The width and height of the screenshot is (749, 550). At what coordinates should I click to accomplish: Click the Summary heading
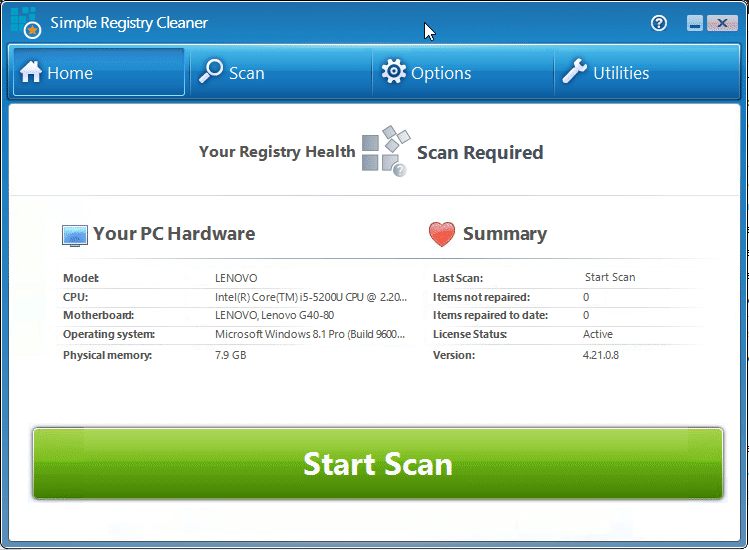click(x=505, y=234)
